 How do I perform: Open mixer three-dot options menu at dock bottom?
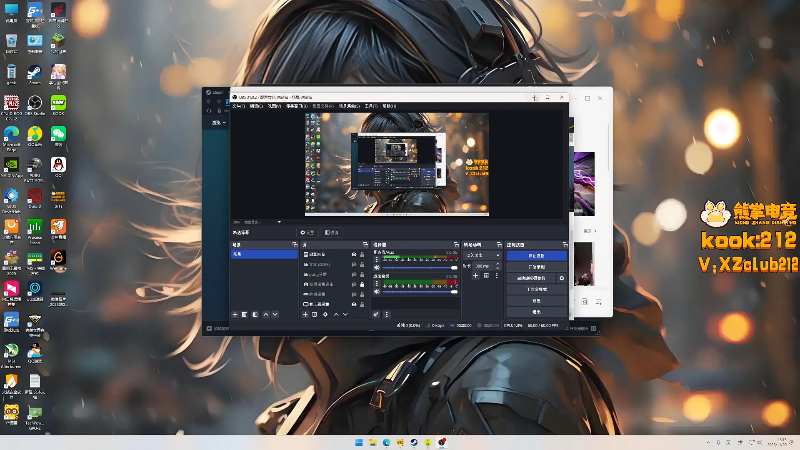pos(386,315)
